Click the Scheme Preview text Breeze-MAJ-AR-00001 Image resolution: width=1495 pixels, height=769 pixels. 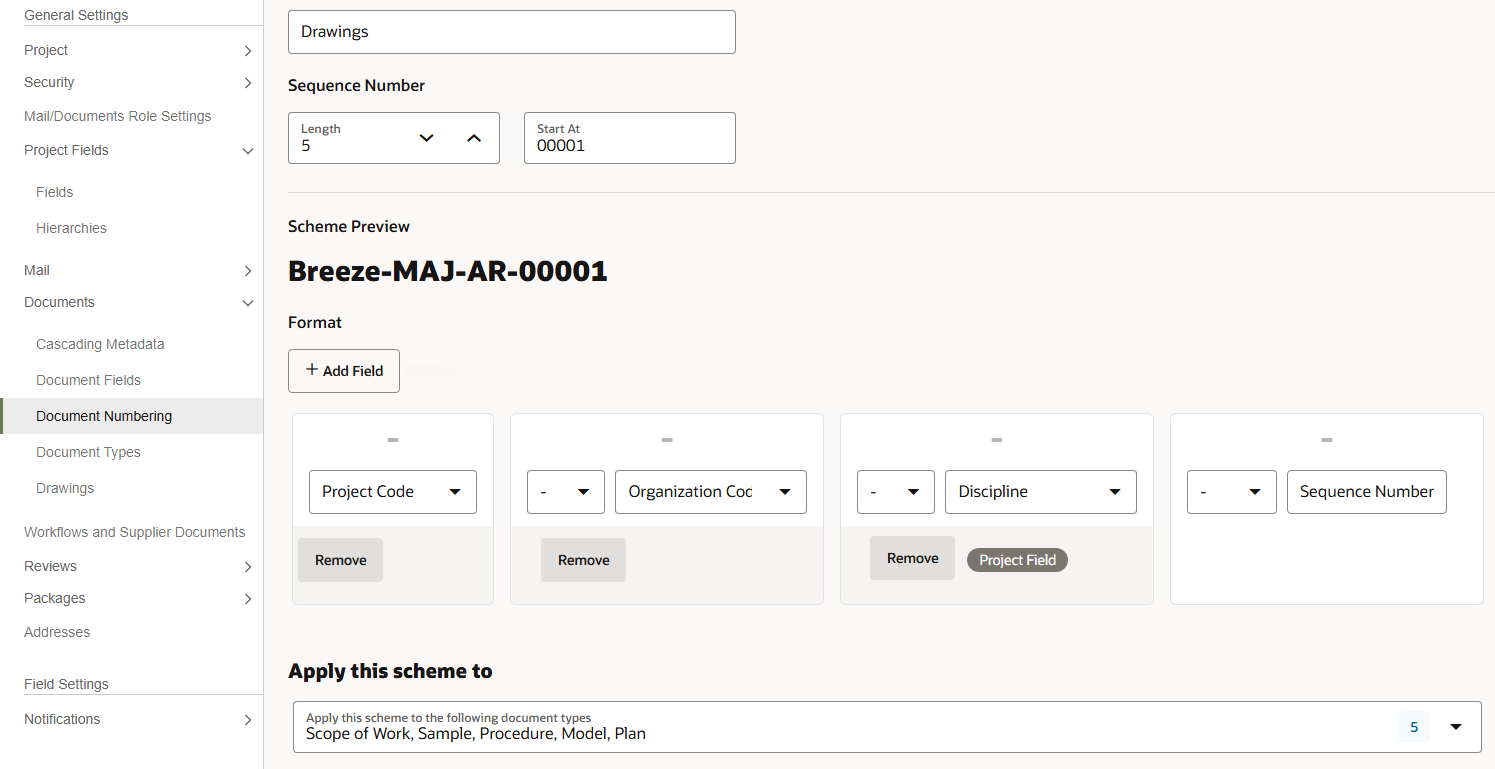(x=448, y=271)
